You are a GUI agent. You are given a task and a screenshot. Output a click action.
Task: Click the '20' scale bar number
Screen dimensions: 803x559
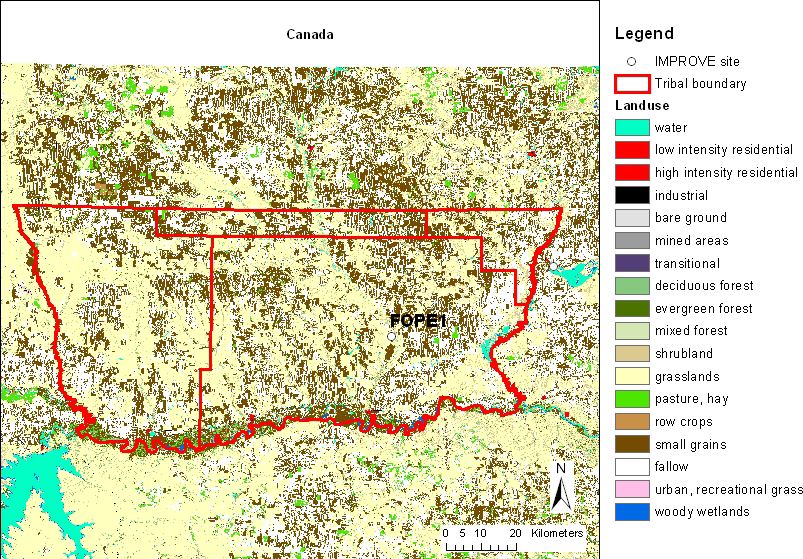point(515,533)
